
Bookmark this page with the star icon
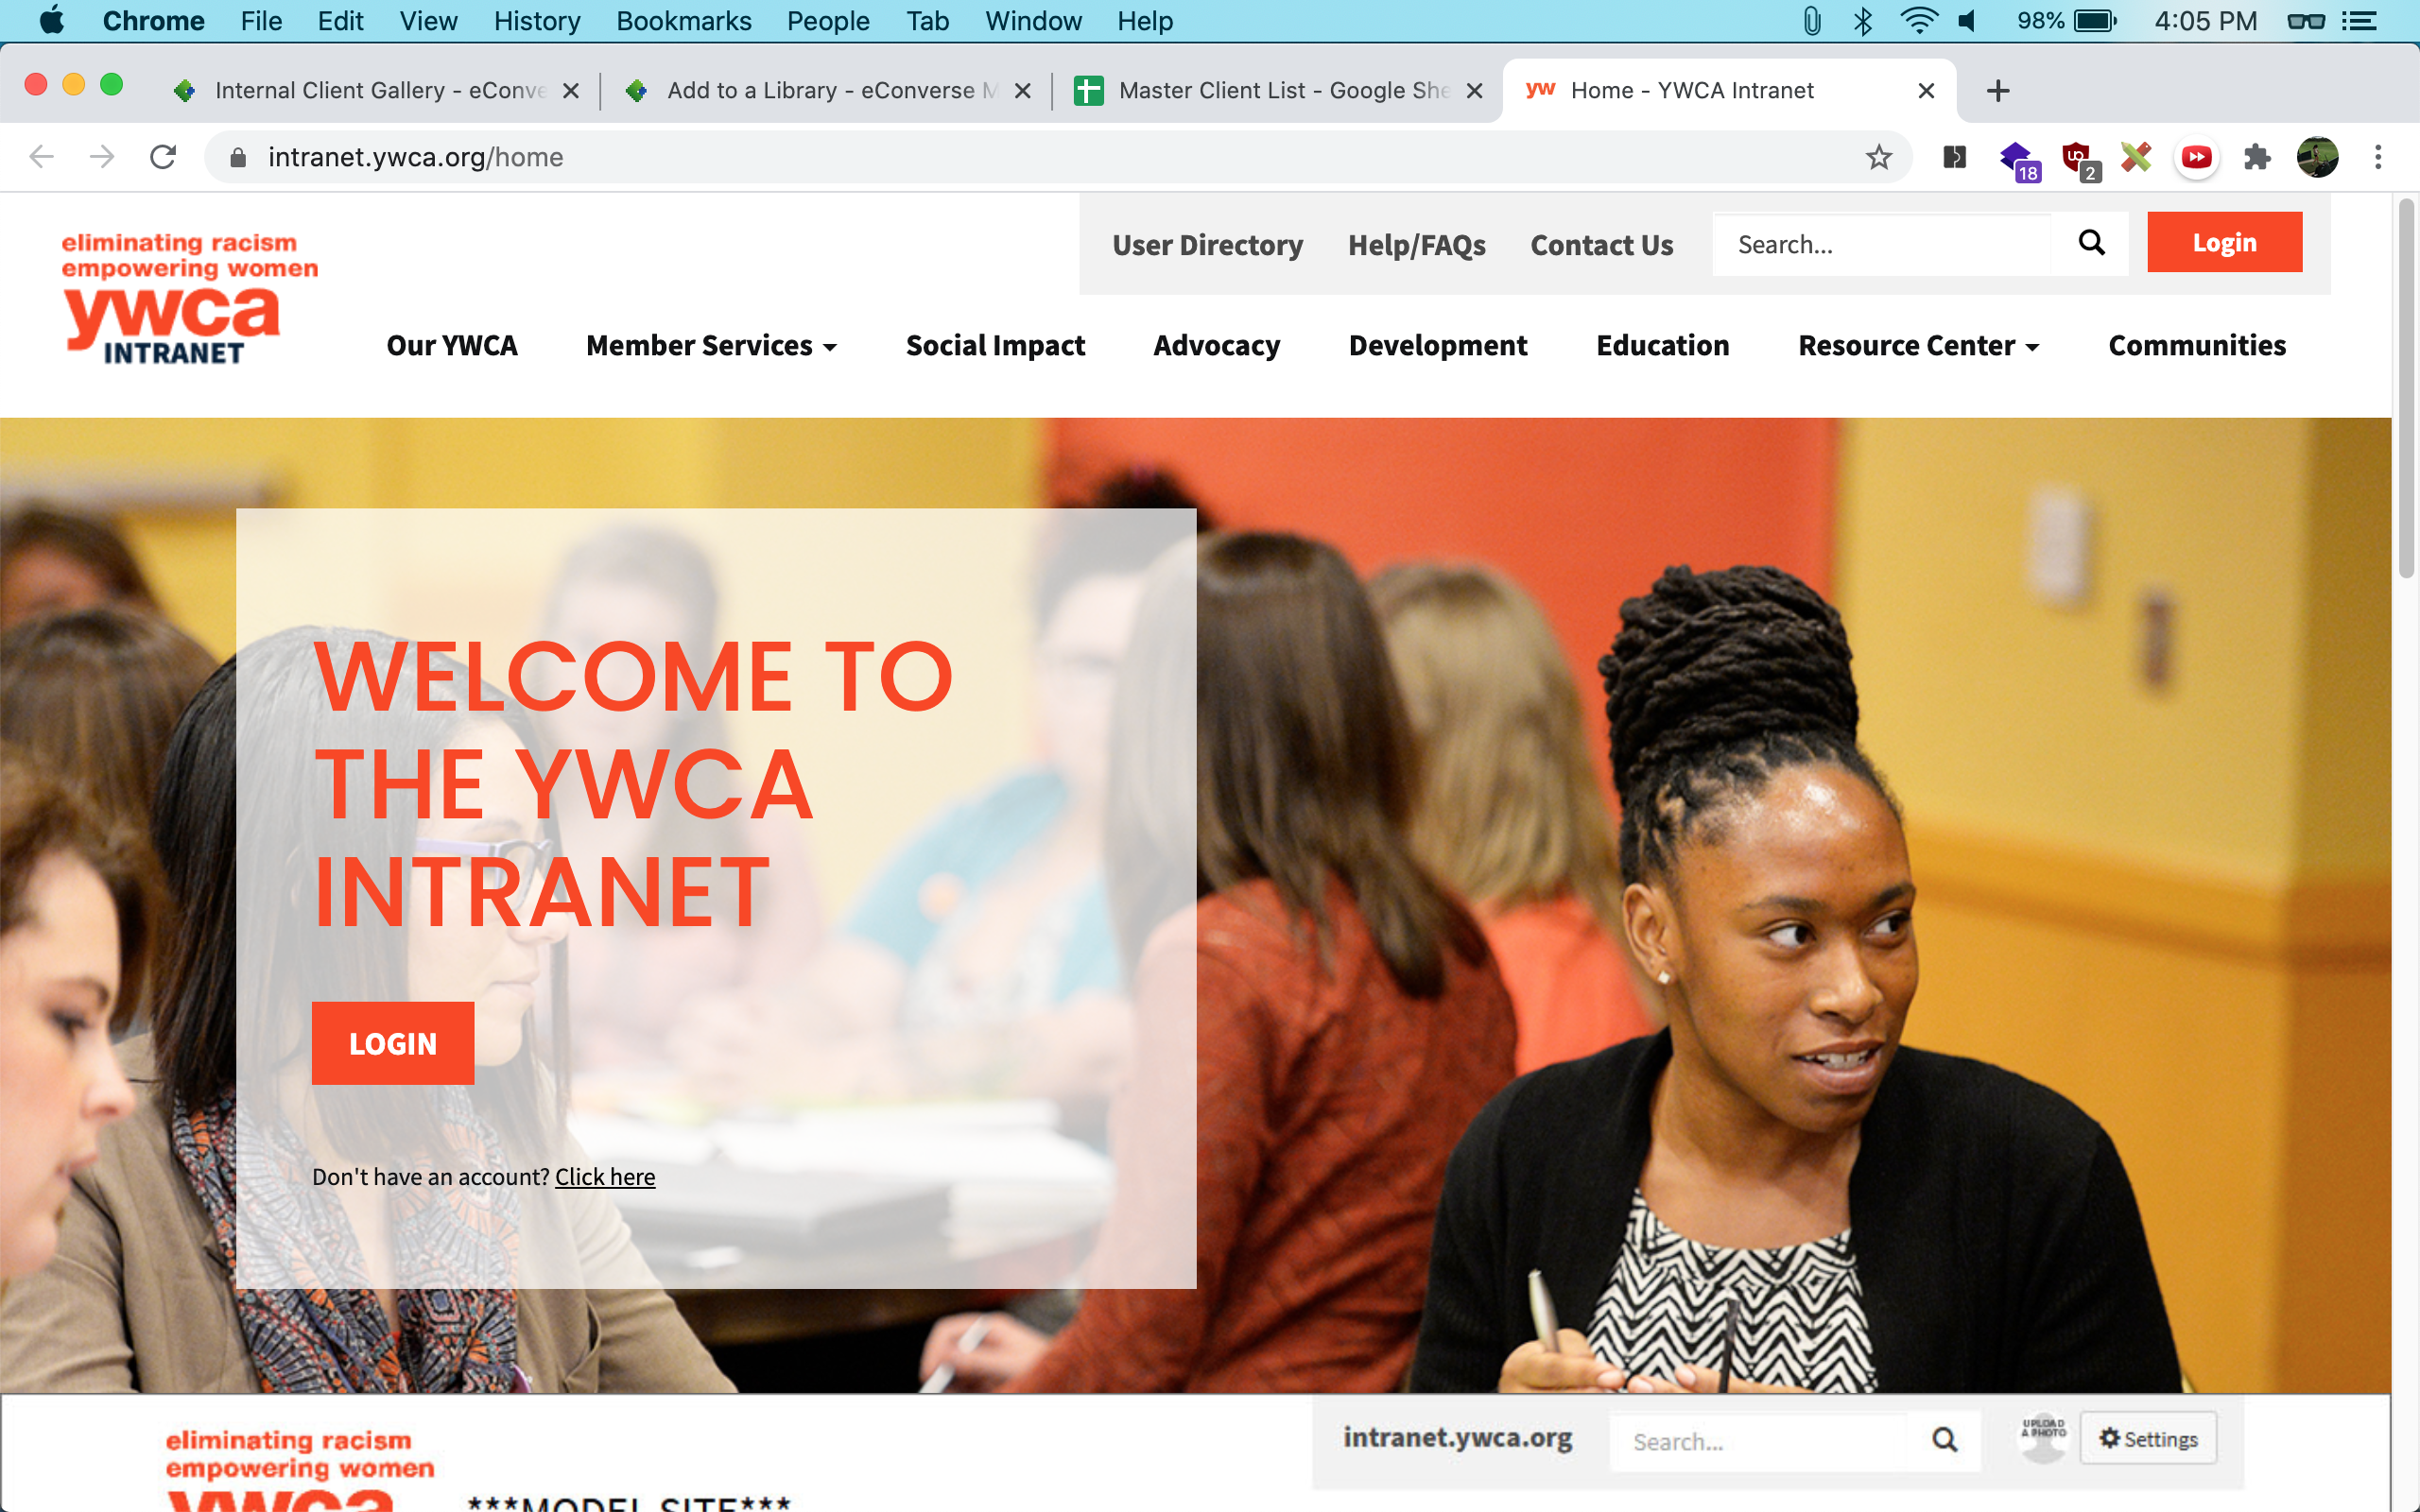[x=1878, y=157]
